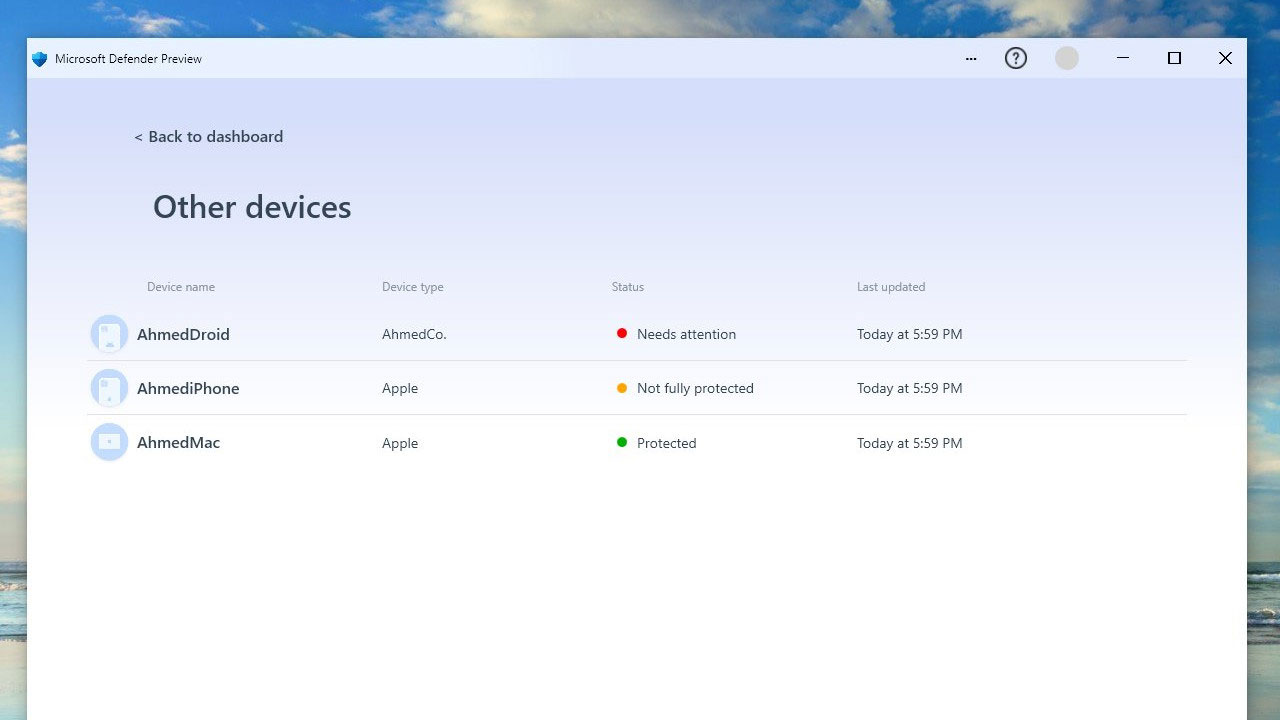Image resolution: width=1280 pixels, height=720 pixels.
Task: Click the red Needs attention status dot
Action: [621, 333]
